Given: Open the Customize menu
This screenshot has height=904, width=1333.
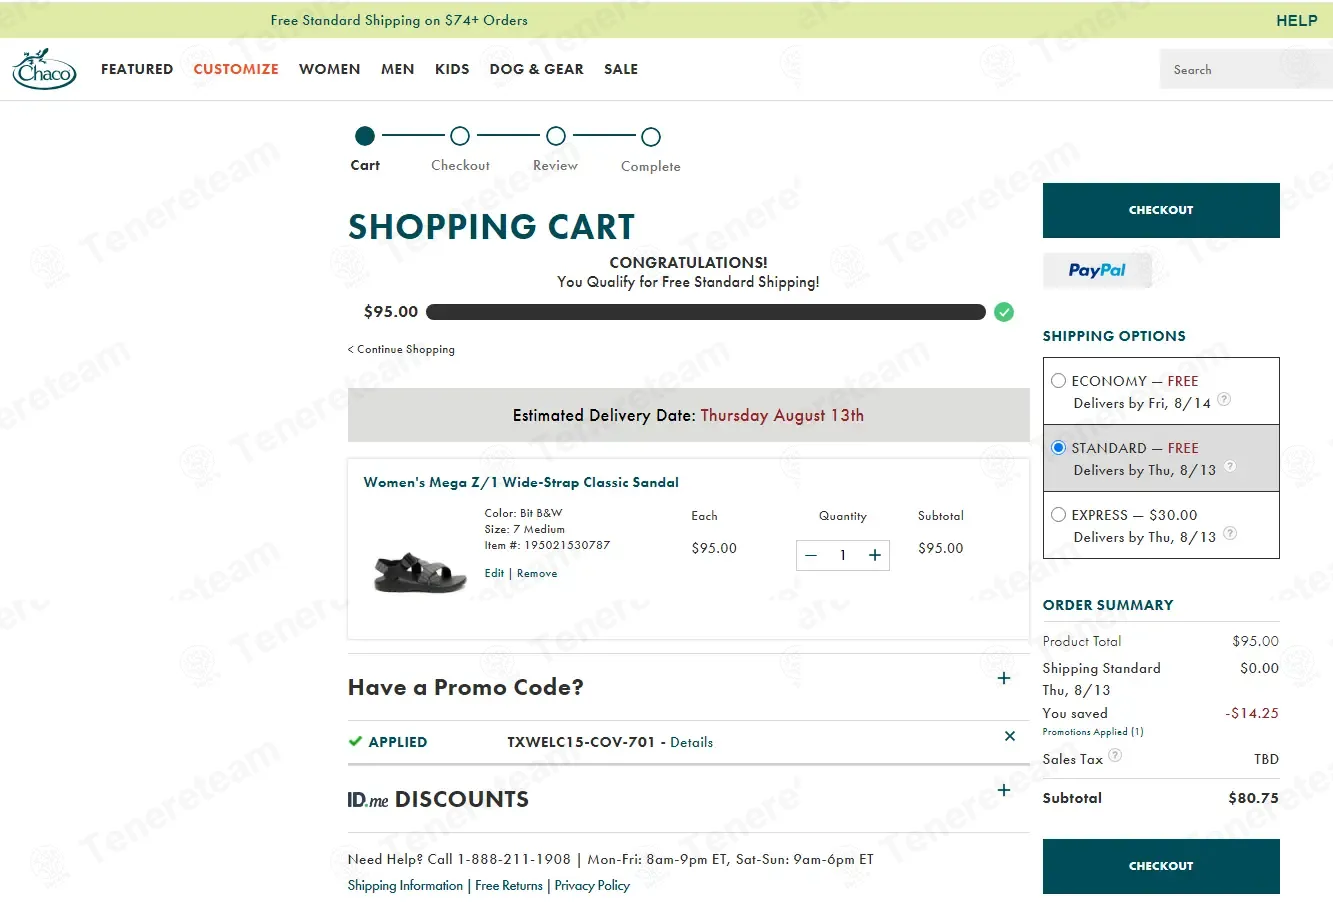Looking at the screenshot, I should (236, 69).
